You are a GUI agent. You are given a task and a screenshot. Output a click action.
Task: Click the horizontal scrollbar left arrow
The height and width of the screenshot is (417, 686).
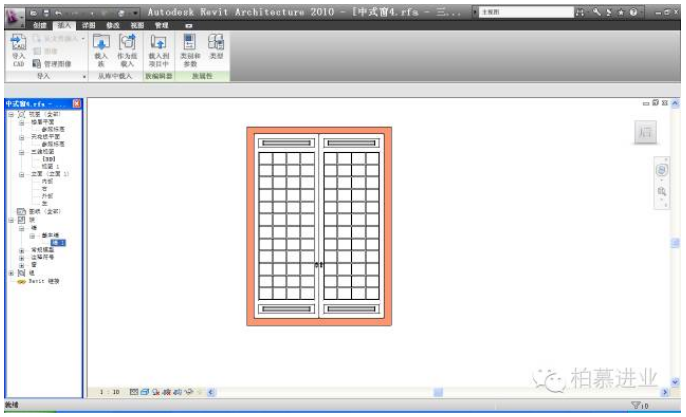(x=211, y=392)
